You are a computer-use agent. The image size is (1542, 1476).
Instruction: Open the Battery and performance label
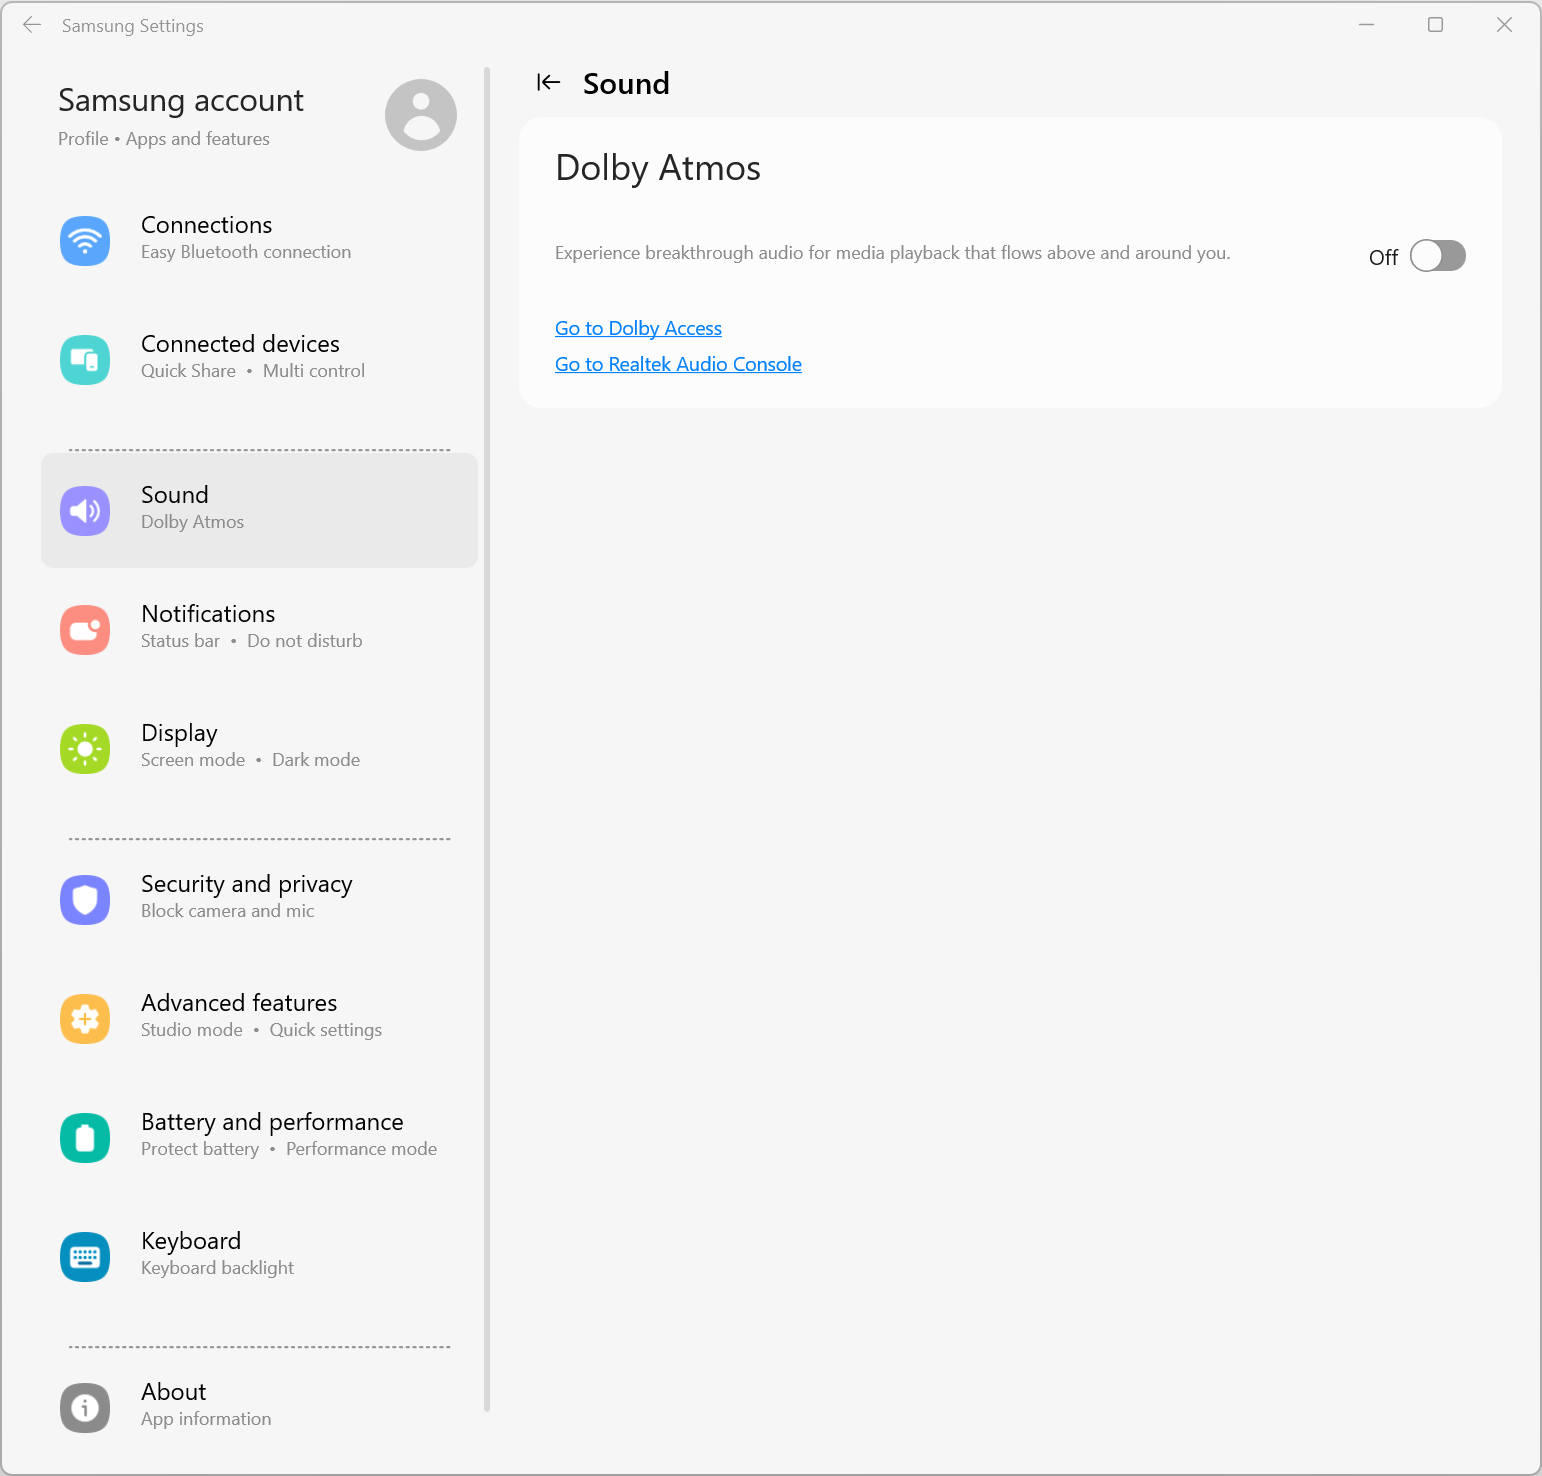click(x=272, y=1122)
